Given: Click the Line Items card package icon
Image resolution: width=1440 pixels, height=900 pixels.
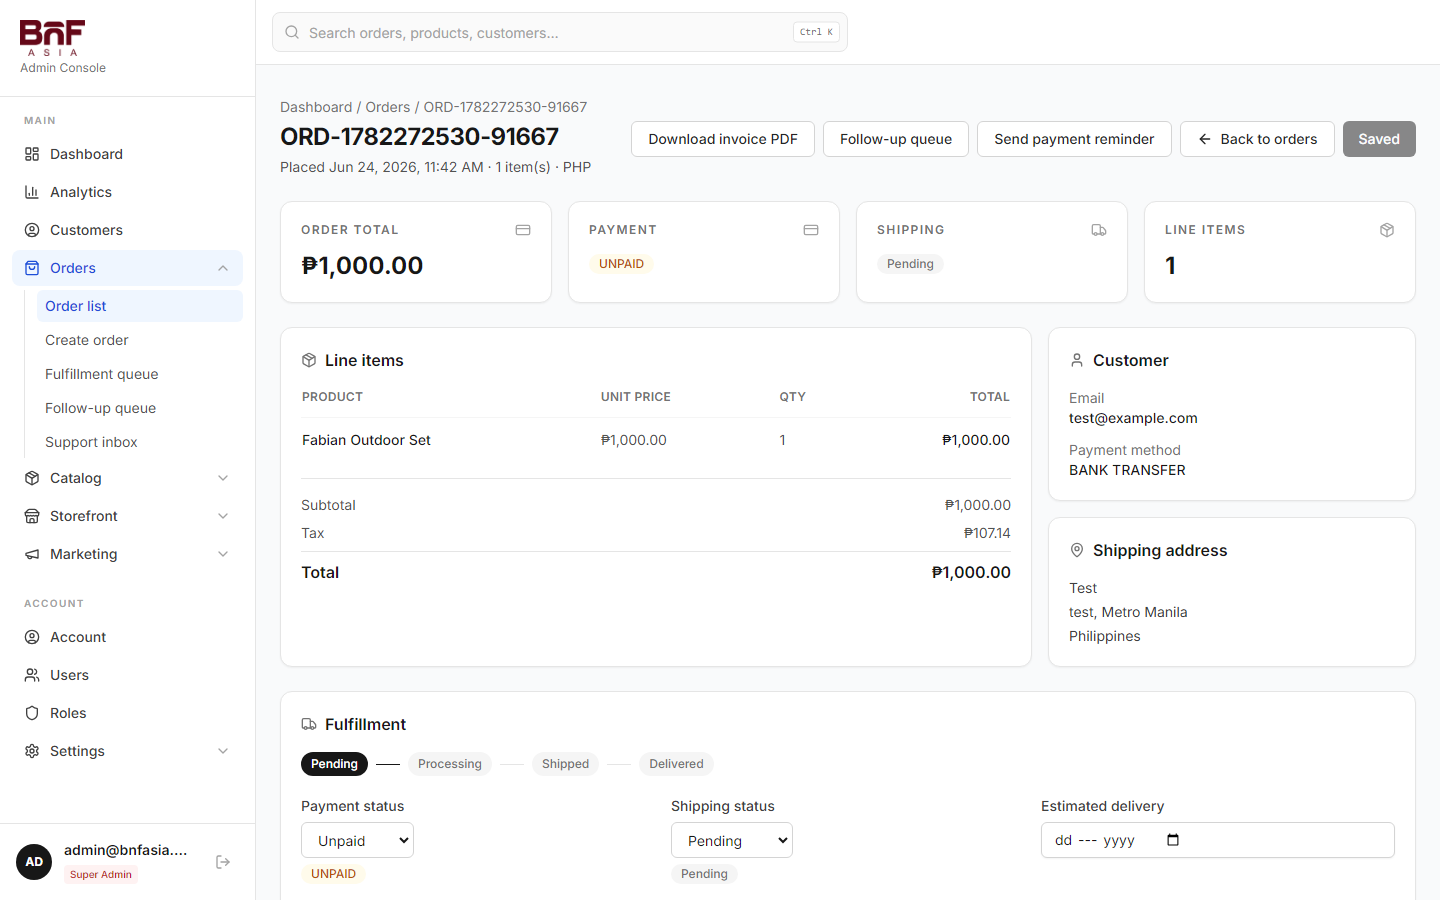Looking at the screenshot, I should coord(1387,230).
